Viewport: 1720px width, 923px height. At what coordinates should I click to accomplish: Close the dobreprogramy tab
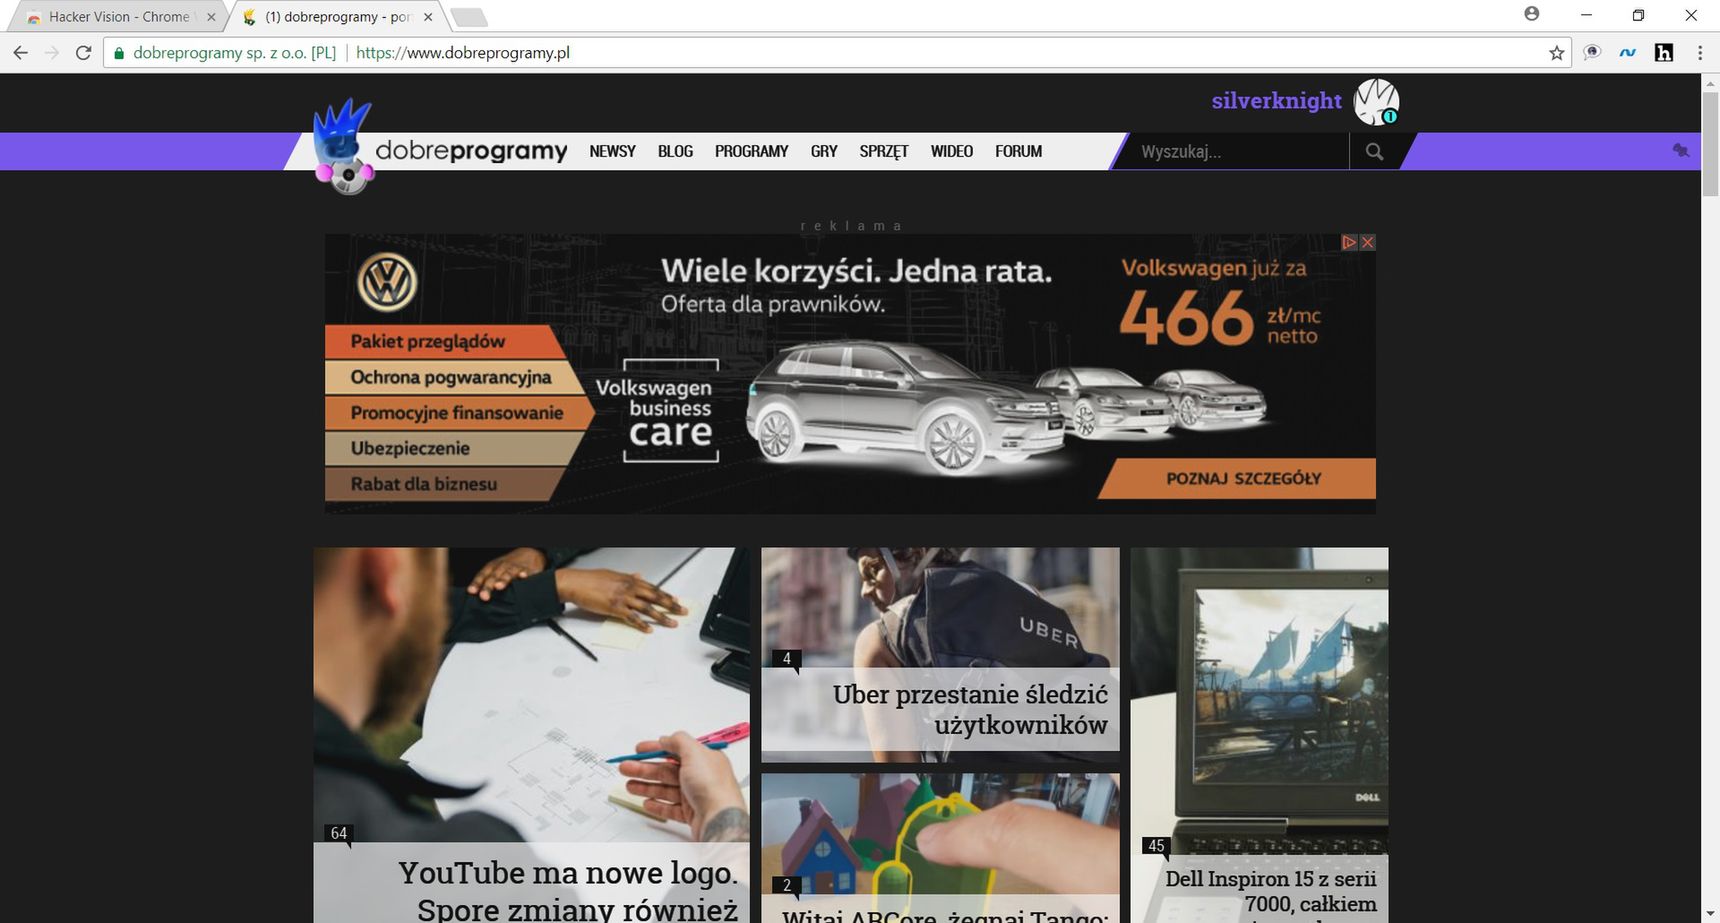point(428,17)
